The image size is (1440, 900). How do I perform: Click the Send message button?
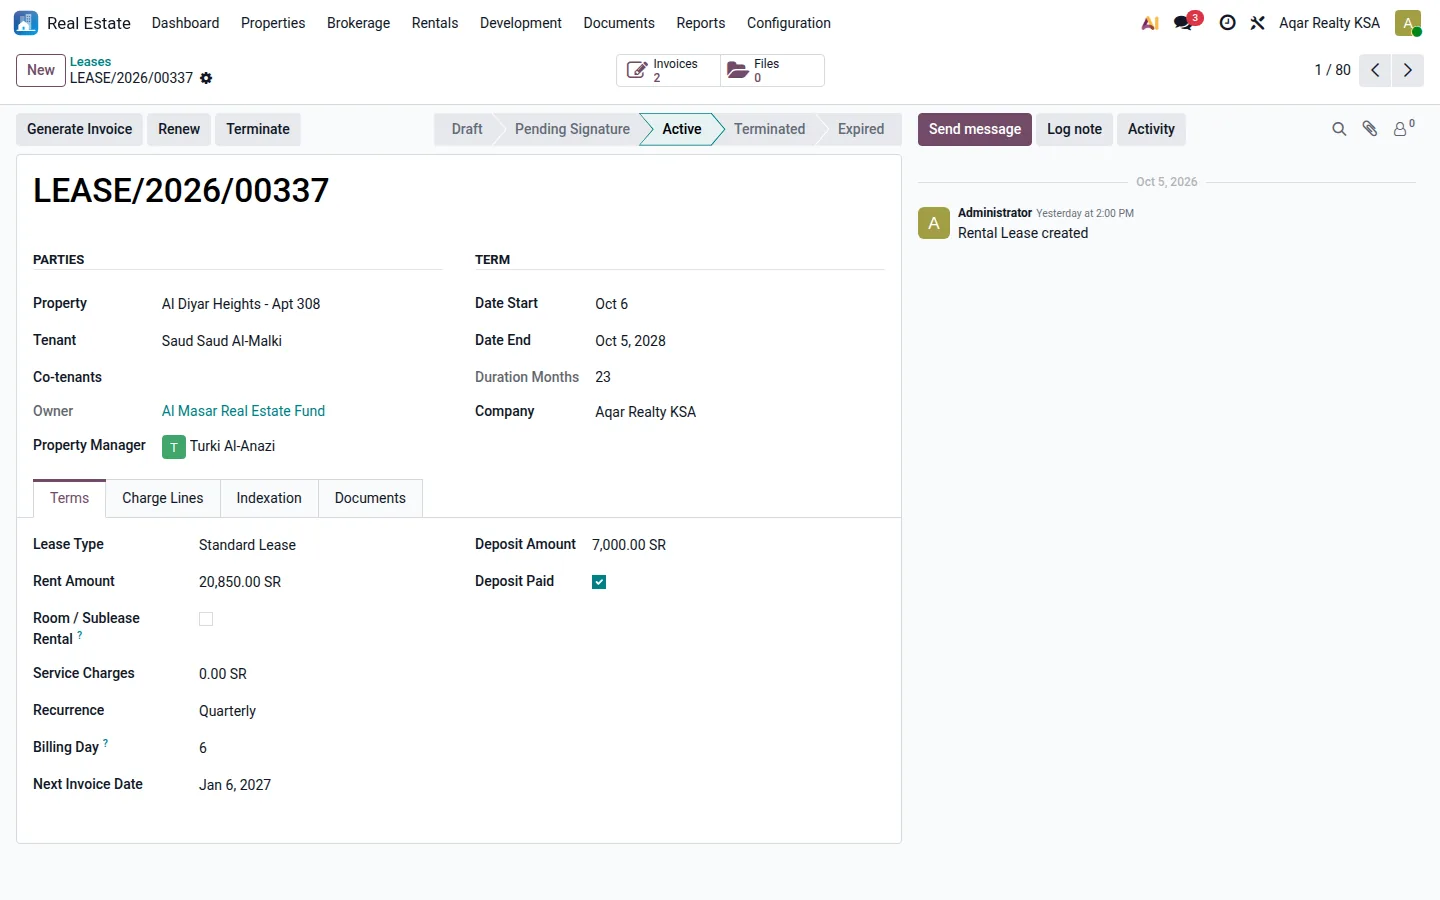click(x=975, y=129)
